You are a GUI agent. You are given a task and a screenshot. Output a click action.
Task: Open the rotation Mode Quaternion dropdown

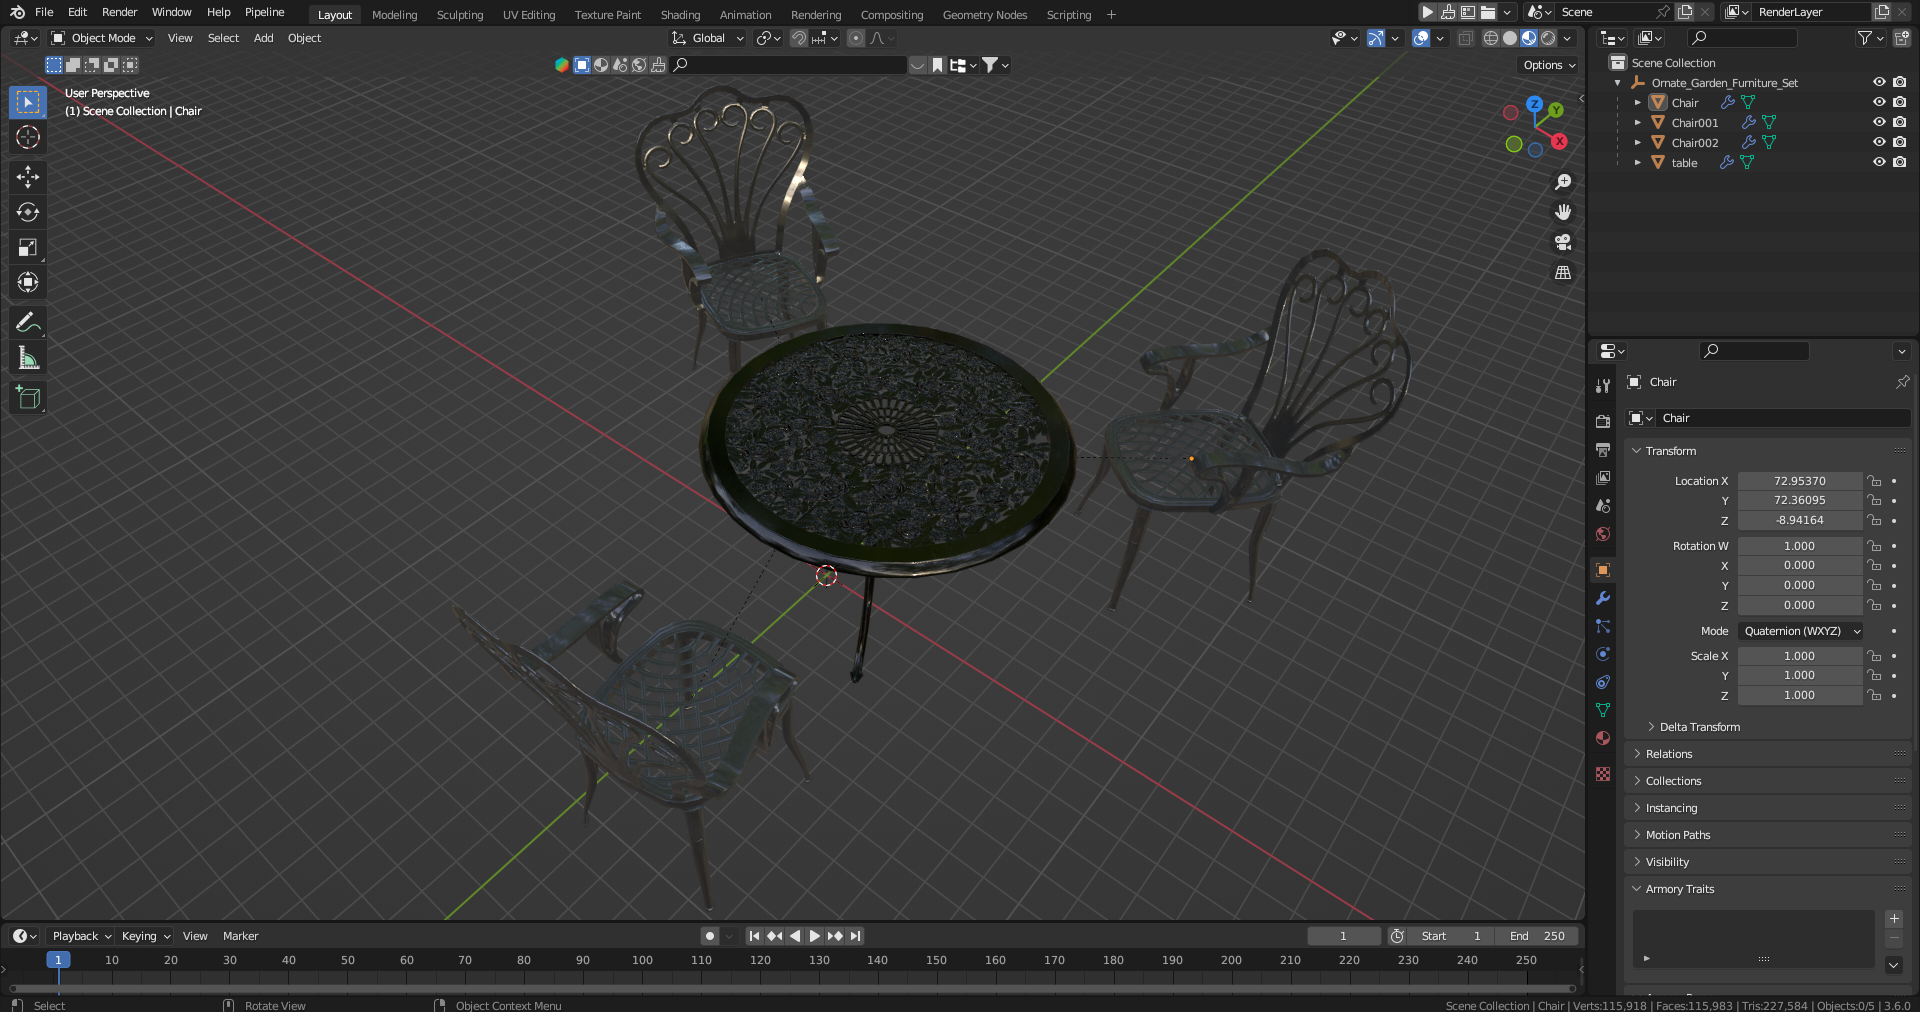click(x=1801, y=631)
